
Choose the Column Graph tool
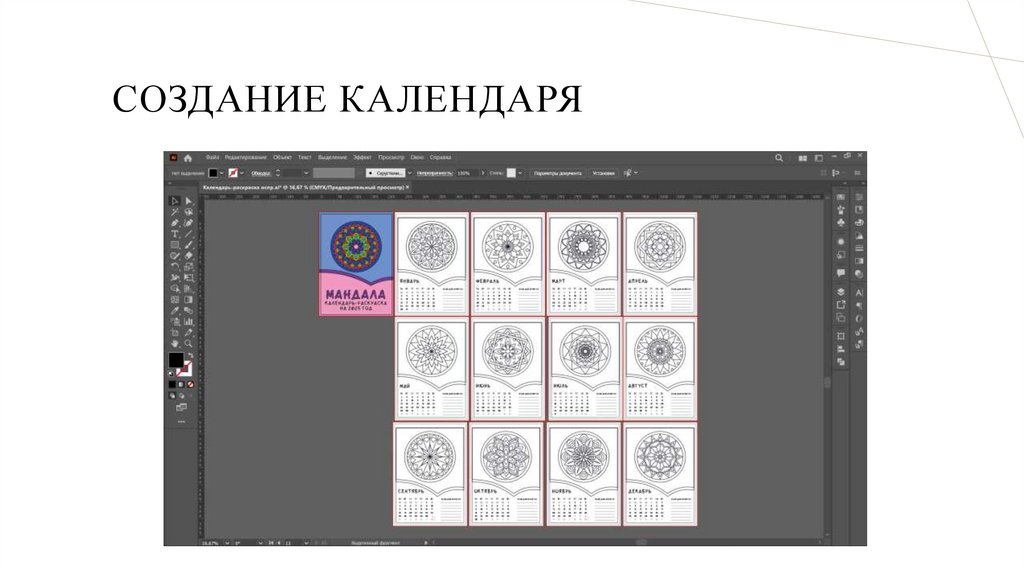(189, 321)
